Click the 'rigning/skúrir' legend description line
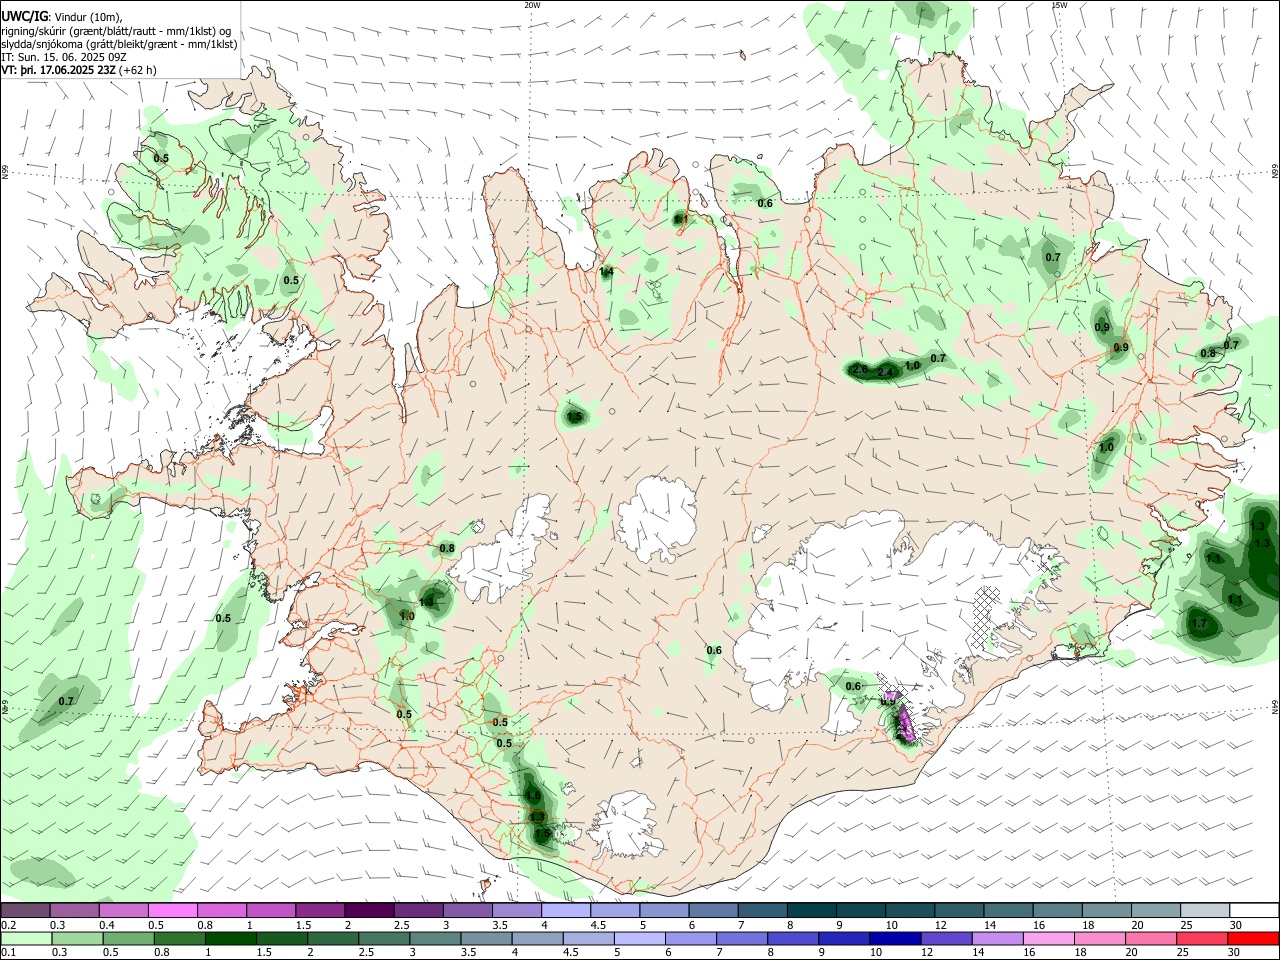 click(x=116, y=30)
